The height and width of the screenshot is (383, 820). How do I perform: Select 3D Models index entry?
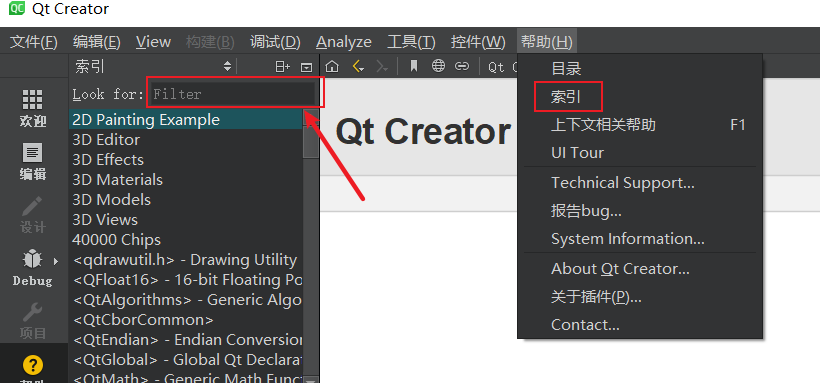186,200
